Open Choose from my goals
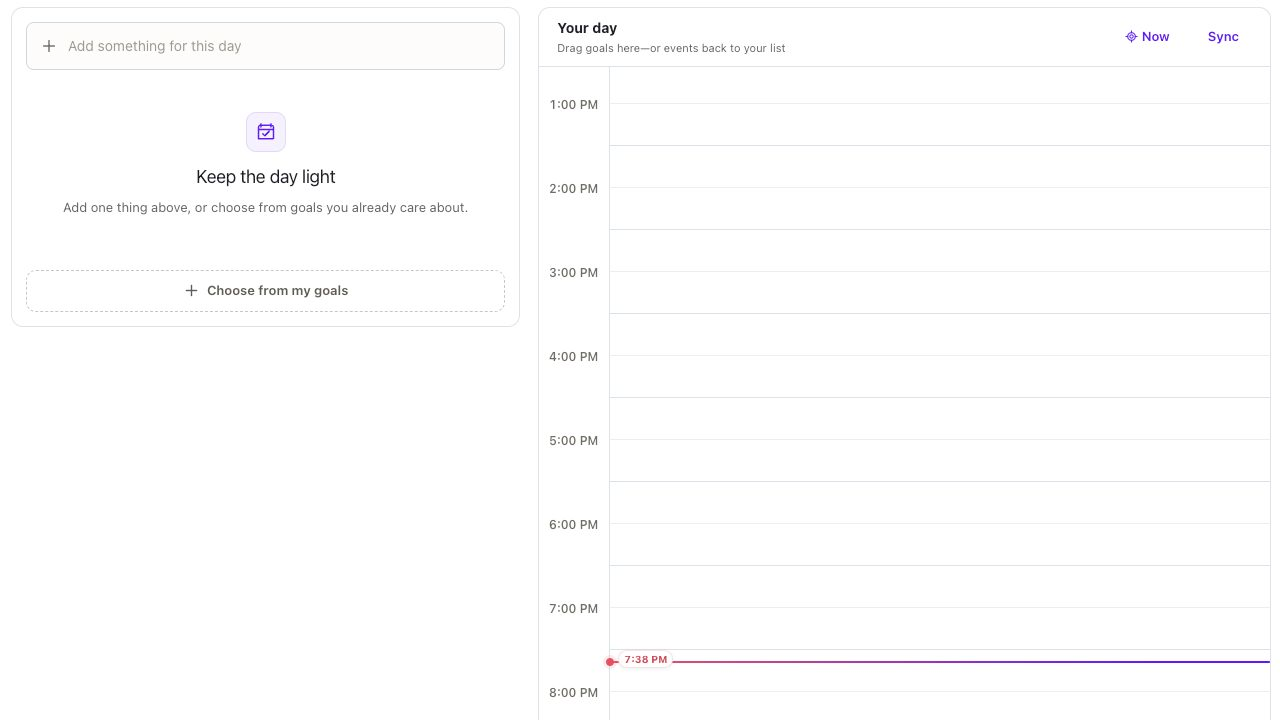This screenshot has width=1280, height=720. click(265, 291)
